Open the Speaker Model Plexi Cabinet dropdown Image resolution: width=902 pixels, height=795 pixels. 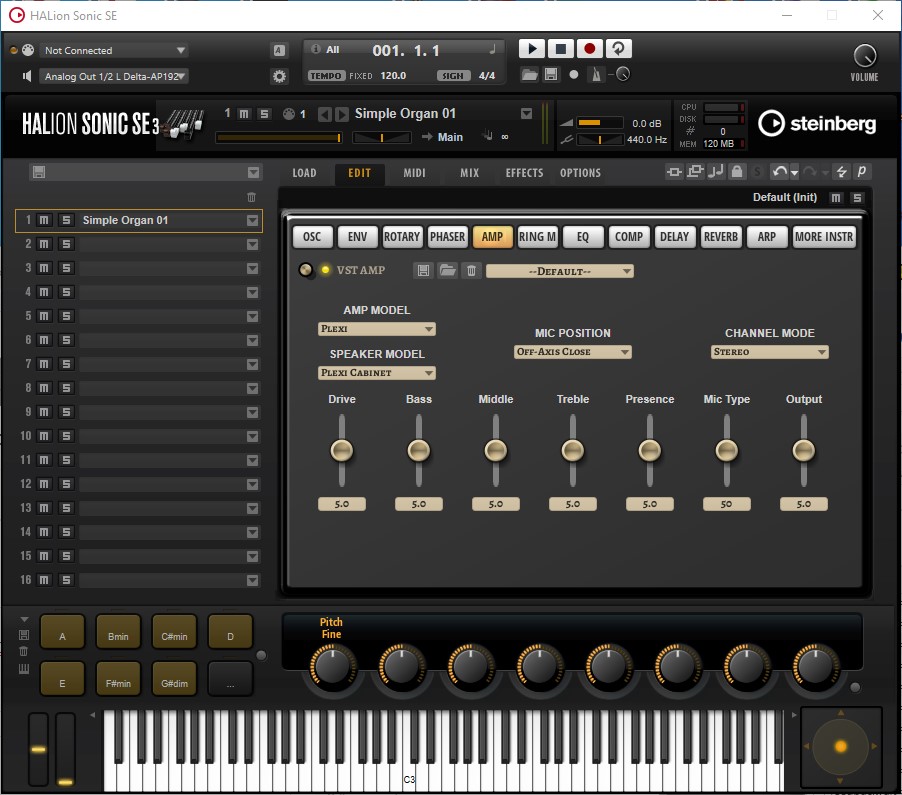(x=377, y=373)
